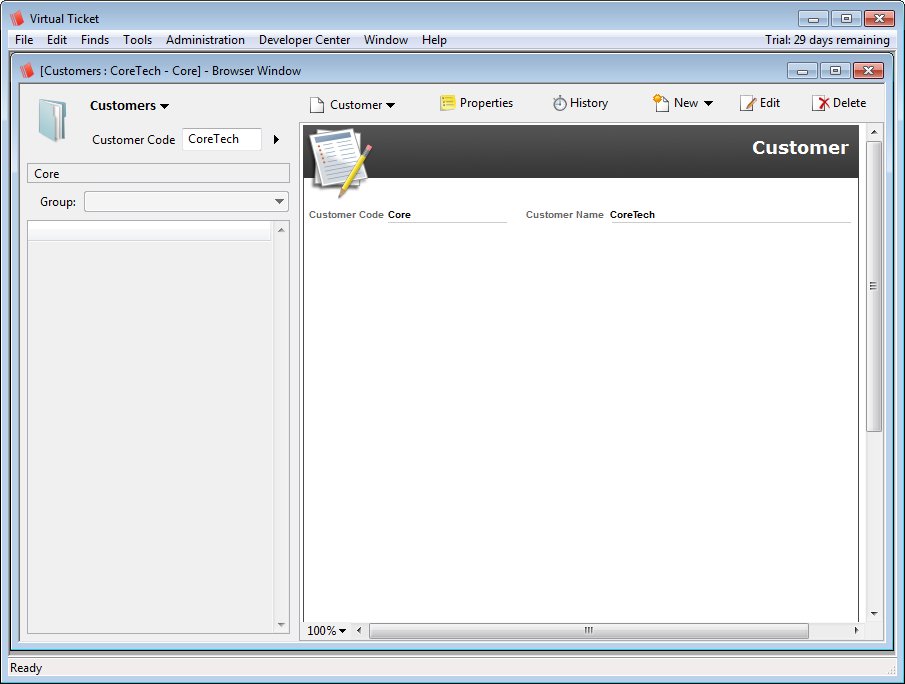The height and width of the screenshot is (684, 905).
Task: Click the customer list scroll up arrow
Action: tap(281, 230)
